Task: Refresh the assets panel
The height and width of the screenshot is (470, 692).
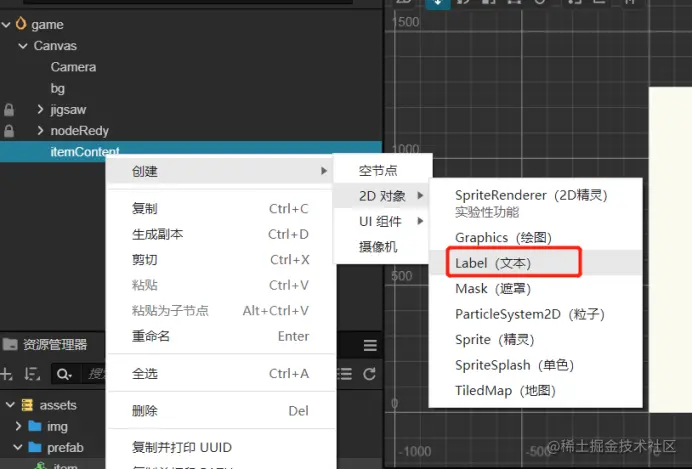Action: (369, 374)
